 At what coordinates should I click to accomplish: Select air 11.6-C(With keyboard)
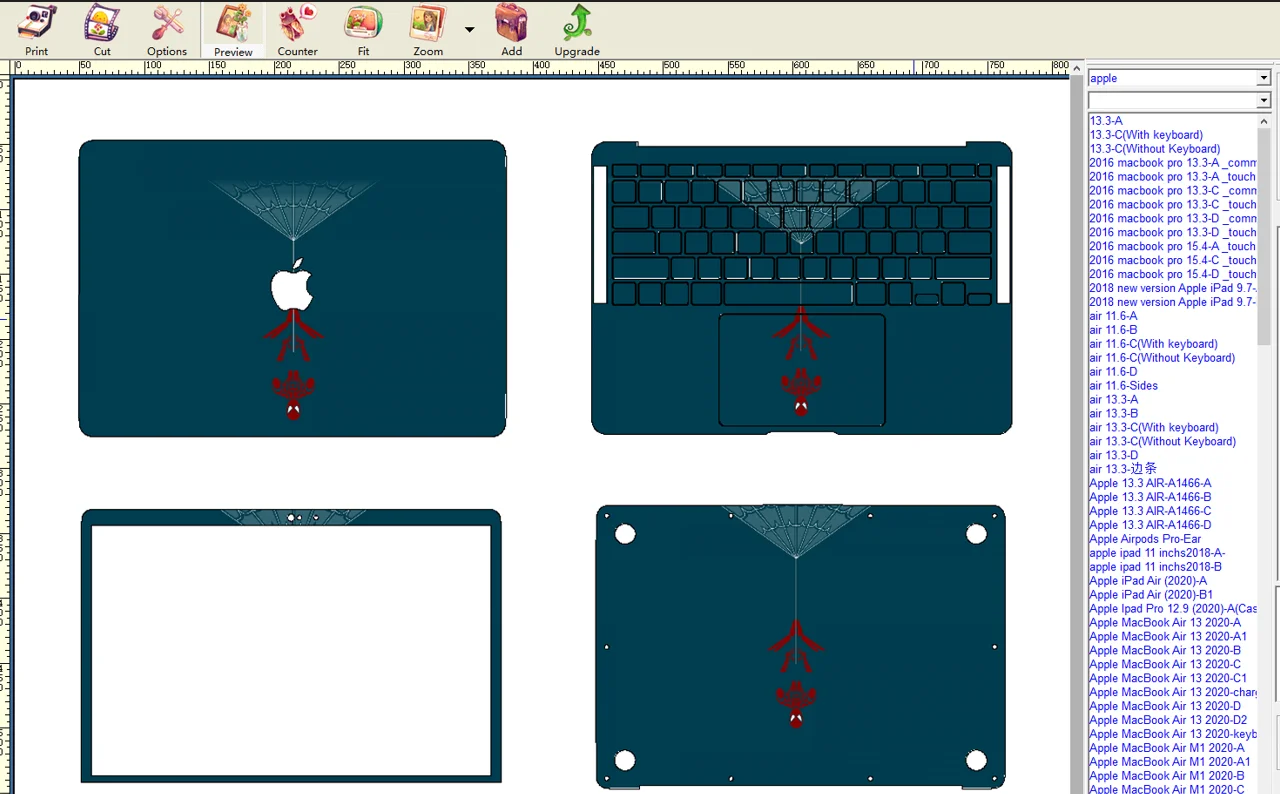[1153, 344]
